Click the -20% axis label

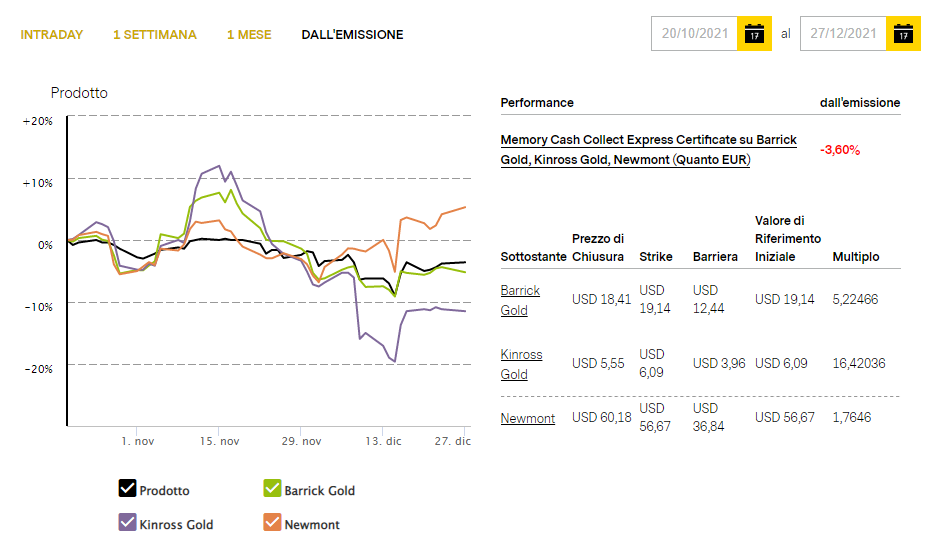[x=39, y=369]
